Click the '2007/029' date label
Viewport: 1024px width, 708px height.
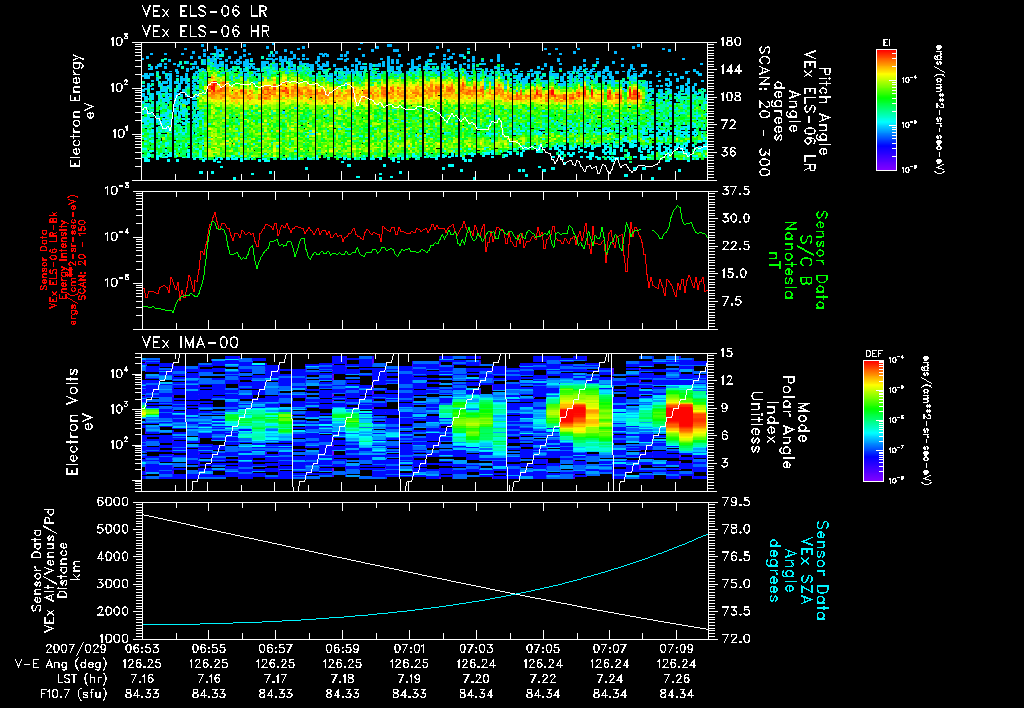click(x=77, y=650)
